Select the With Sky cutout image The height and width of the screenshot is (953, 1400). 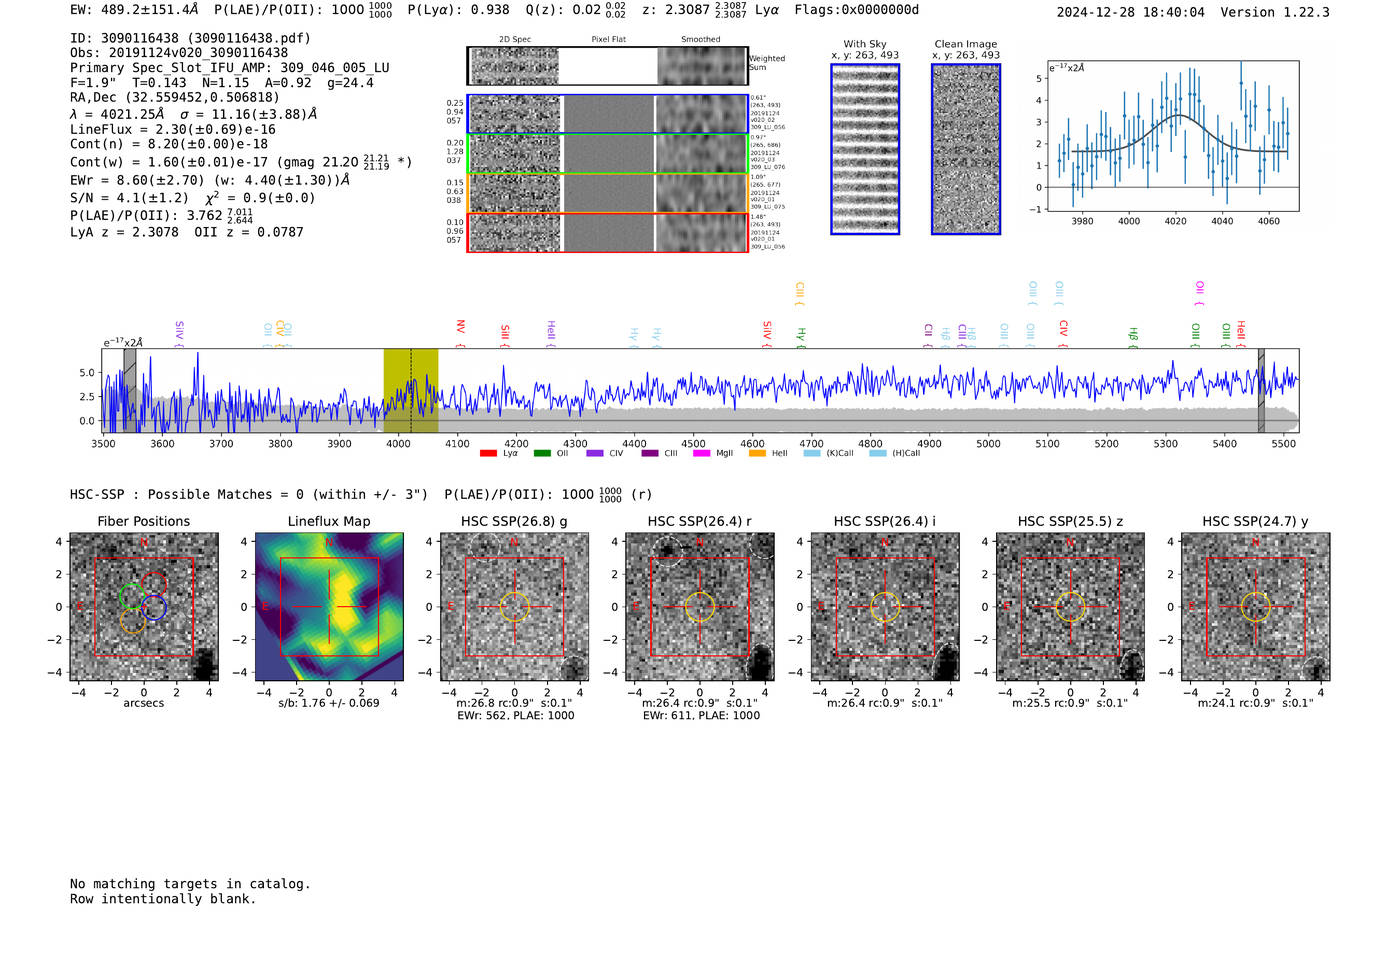[865, 149]
